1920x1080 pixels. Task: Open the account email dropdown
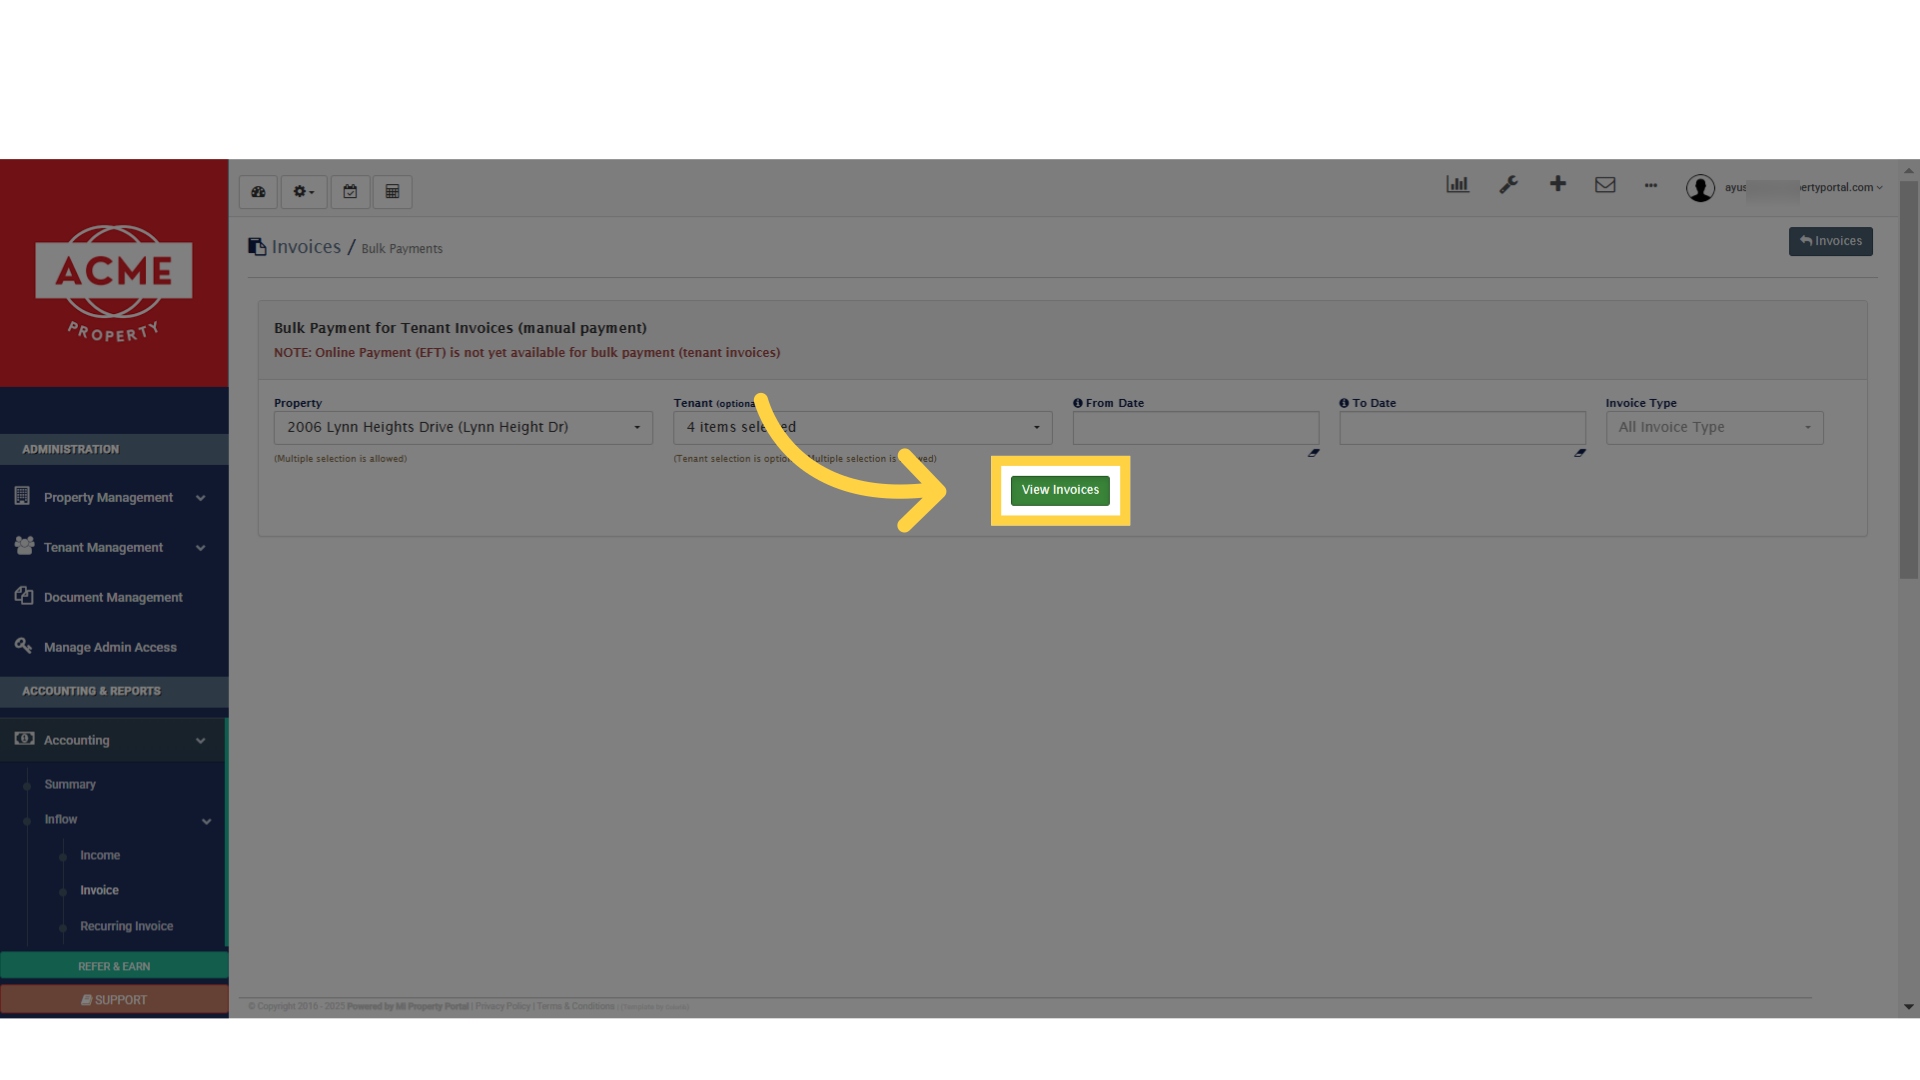click(1803, 188)
